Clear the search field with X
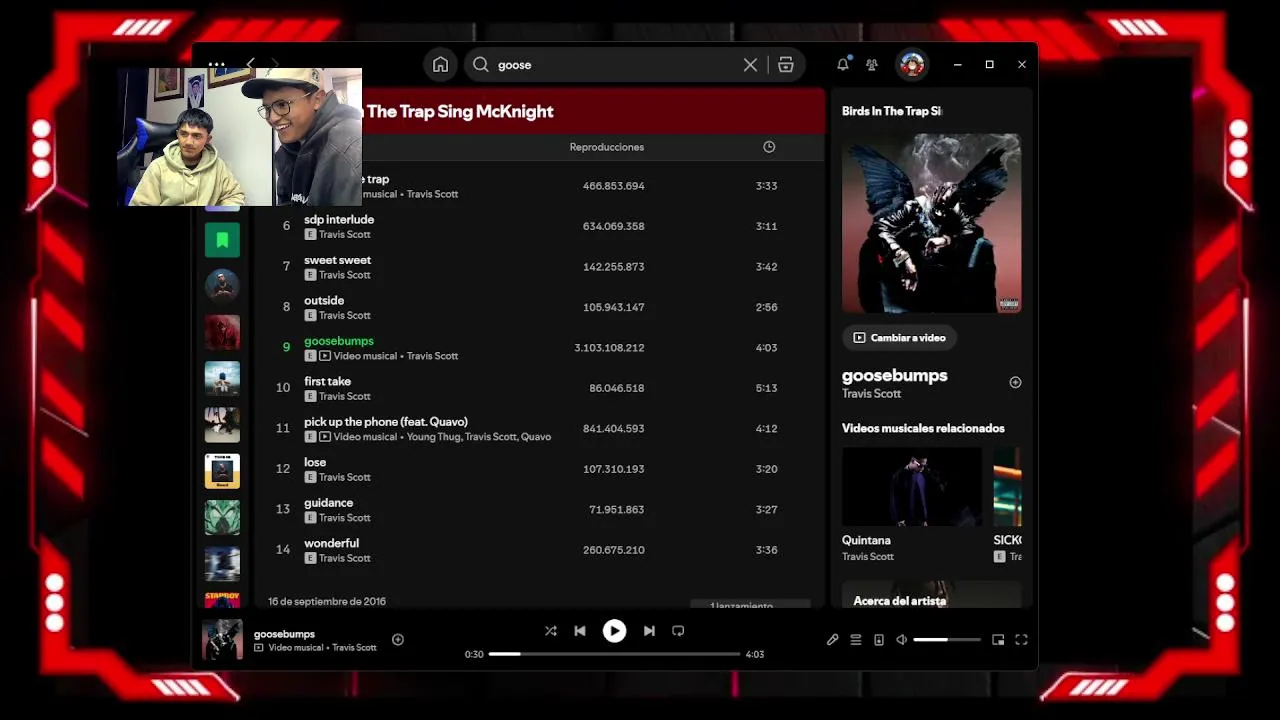The width and height of the screenshot is (1280, 720). tap(750, 65)
